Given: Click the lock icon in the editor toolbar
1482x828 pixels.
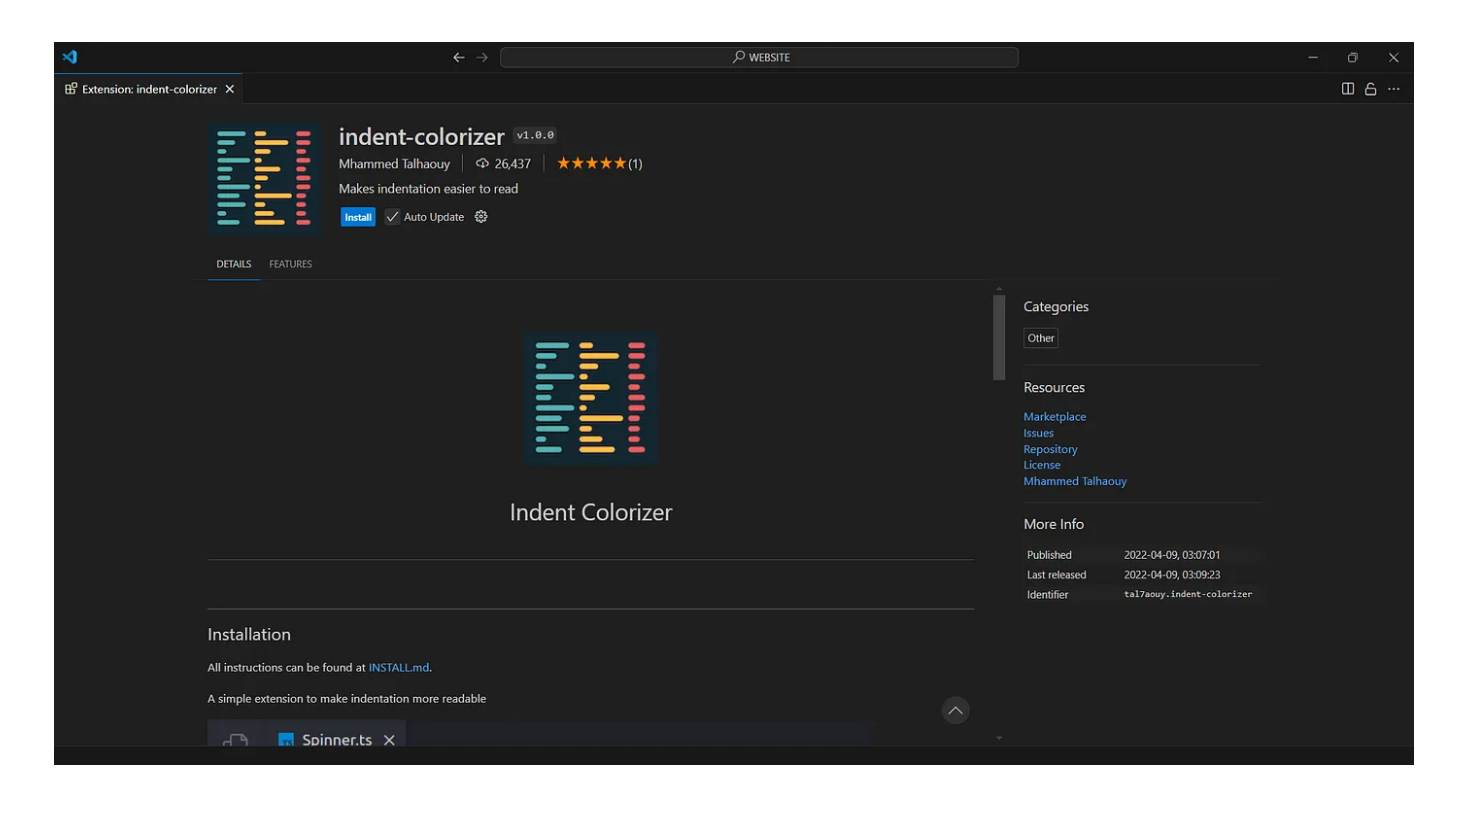Looking at the screenshot, I should pyautogui.click(x=1371, y=89).
